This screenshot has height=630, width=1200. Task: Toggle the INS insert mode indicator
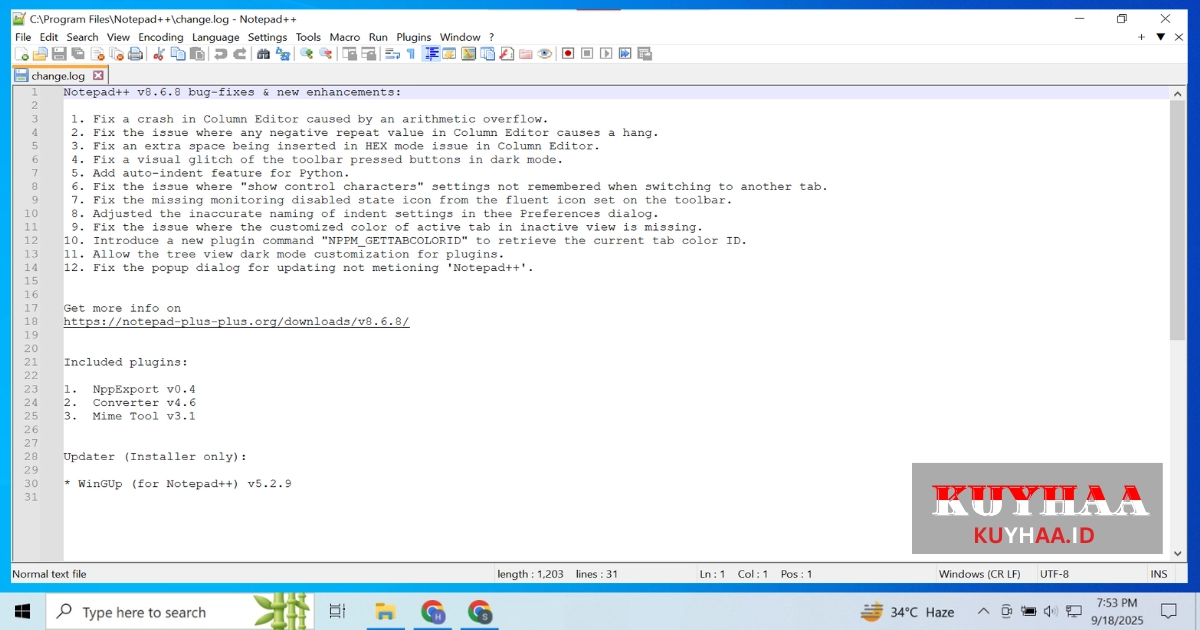(1159, 574)
